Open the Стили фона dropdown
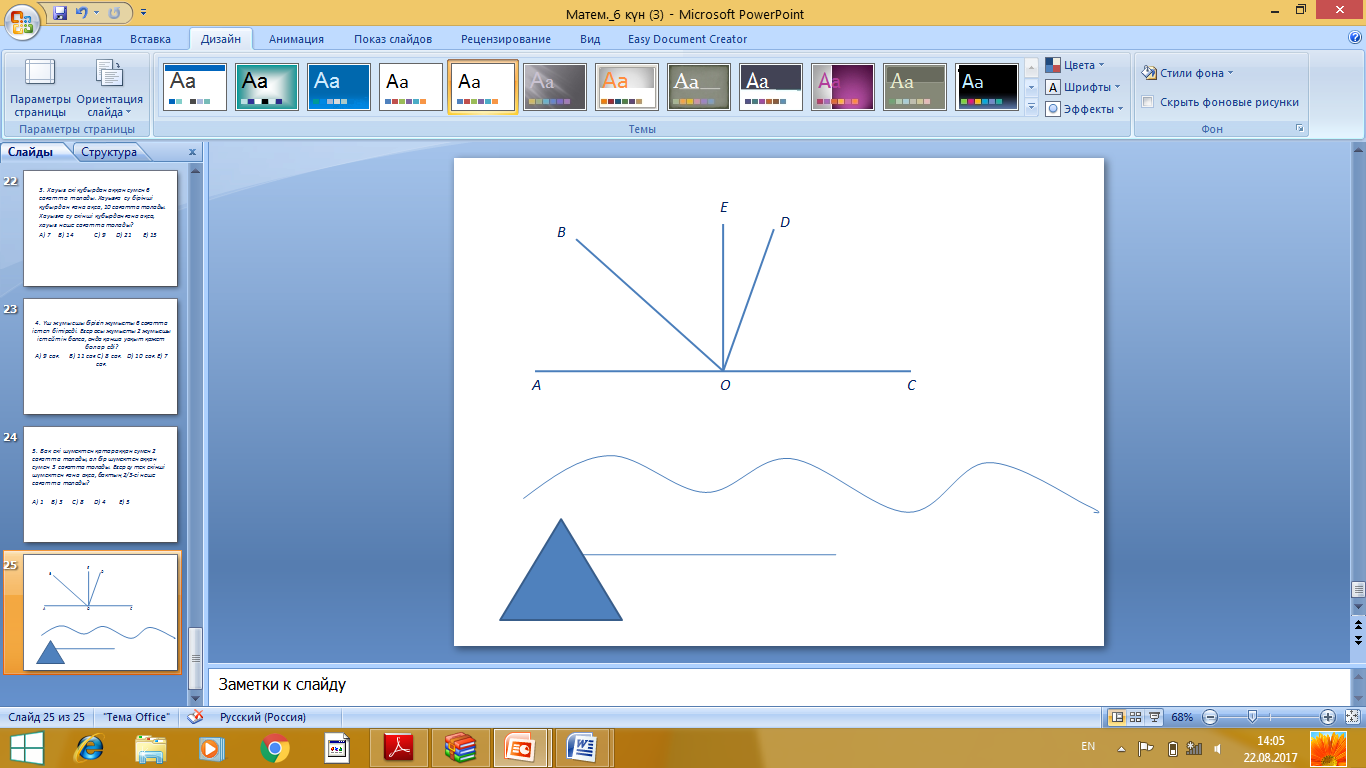This screenshot has height=768, width=1366. (x=1188, y=73)
